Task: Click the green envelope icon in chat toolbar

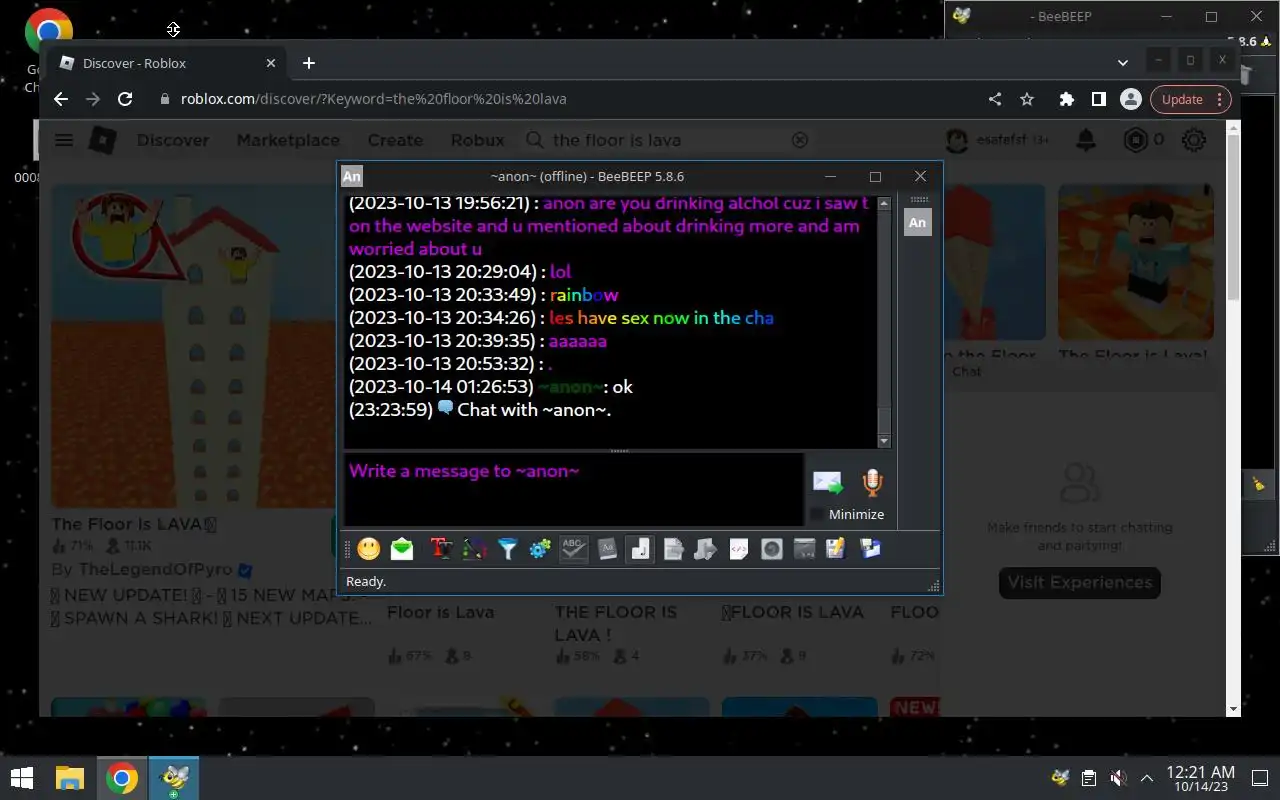Action: coord(402,549)
